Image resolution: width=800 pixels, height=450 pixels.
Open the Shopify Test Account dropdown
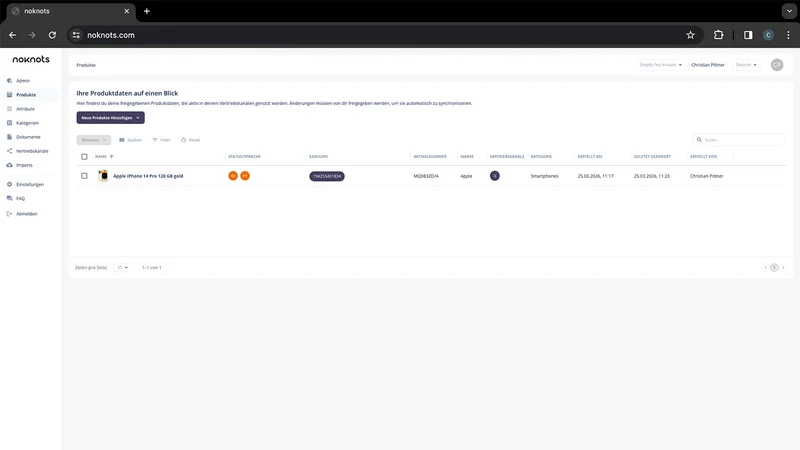[x=660, y=65]
